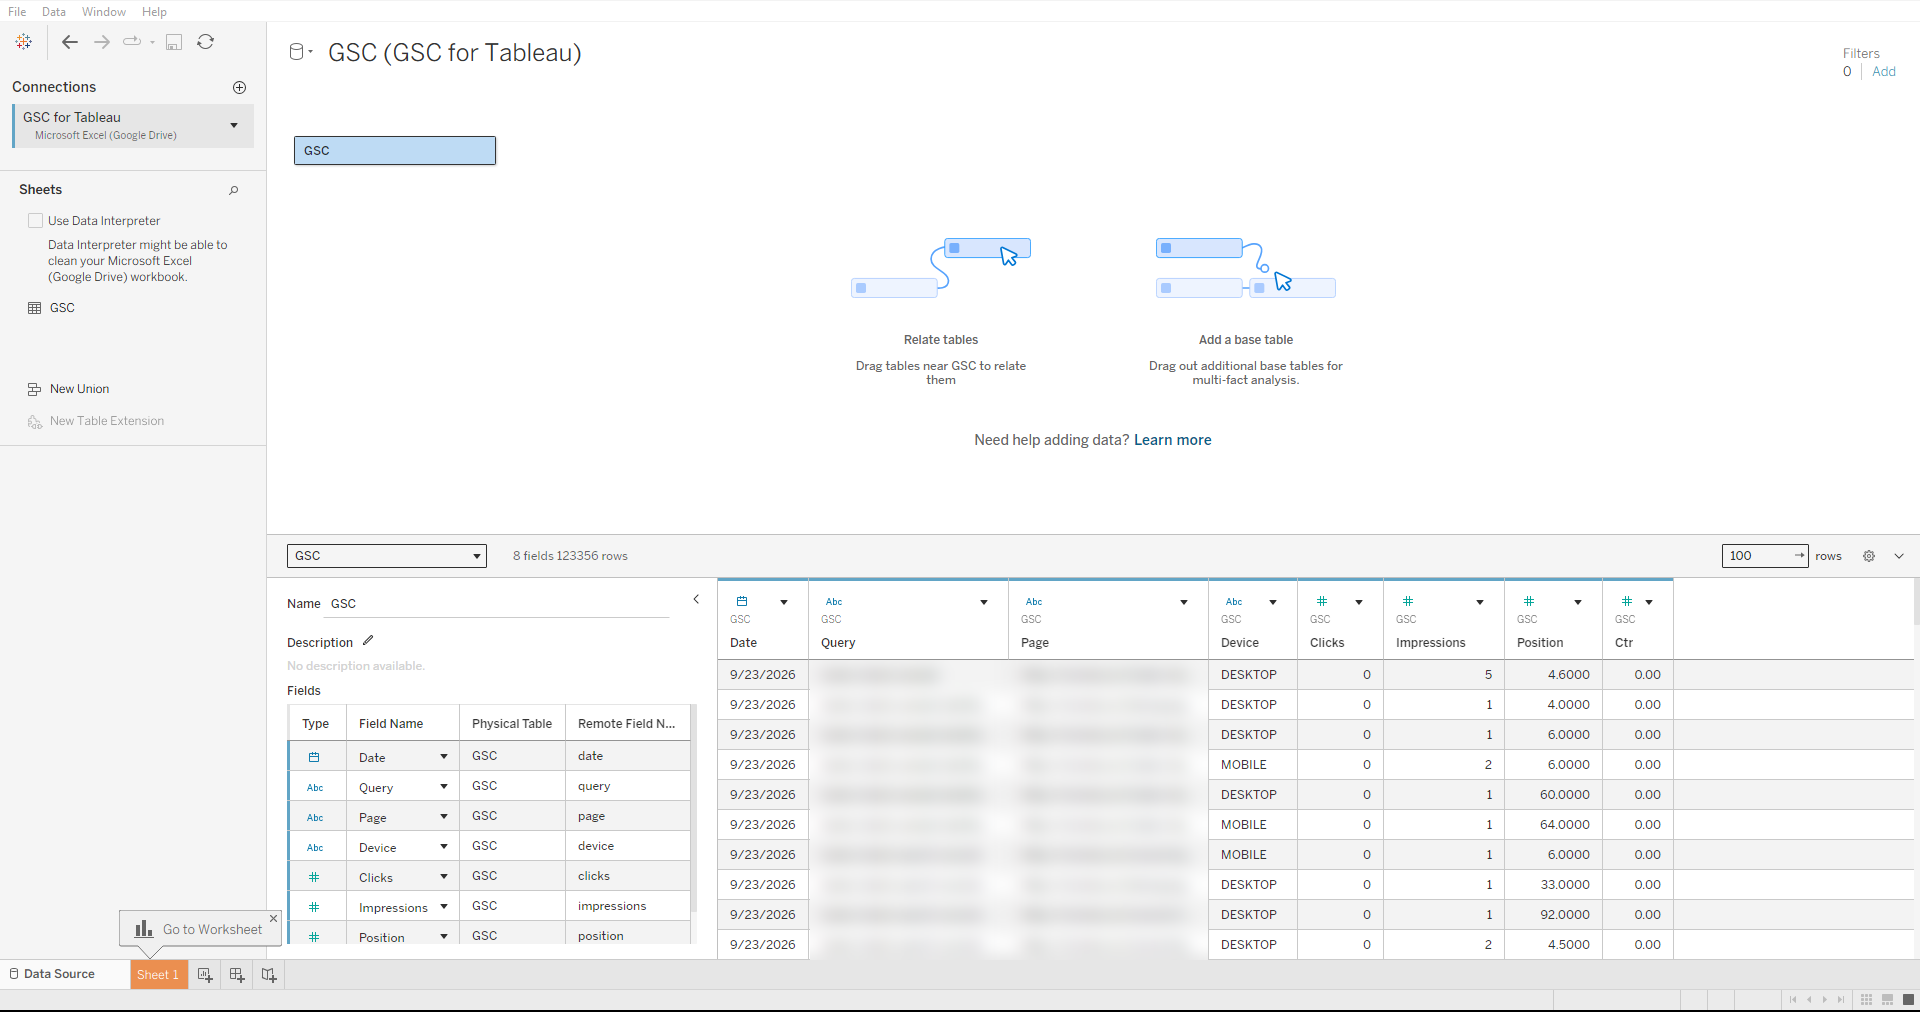Go back with the left arrow icon

70,42
